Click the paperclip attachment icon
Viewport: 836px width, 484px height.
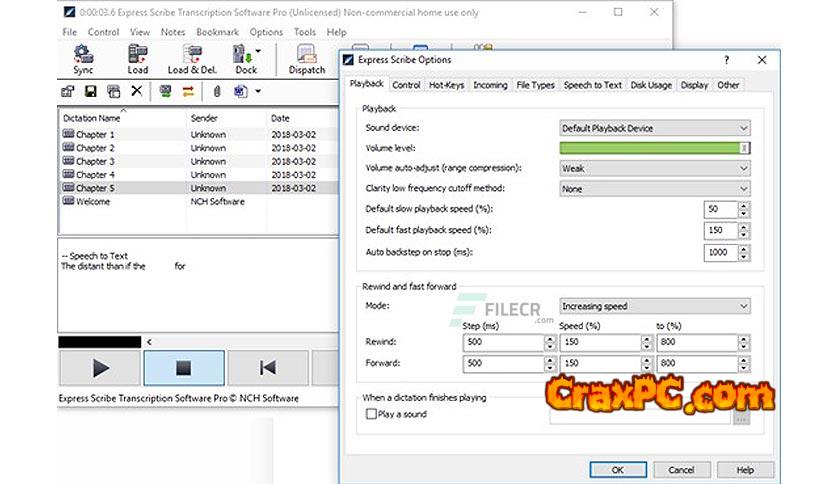215,91
